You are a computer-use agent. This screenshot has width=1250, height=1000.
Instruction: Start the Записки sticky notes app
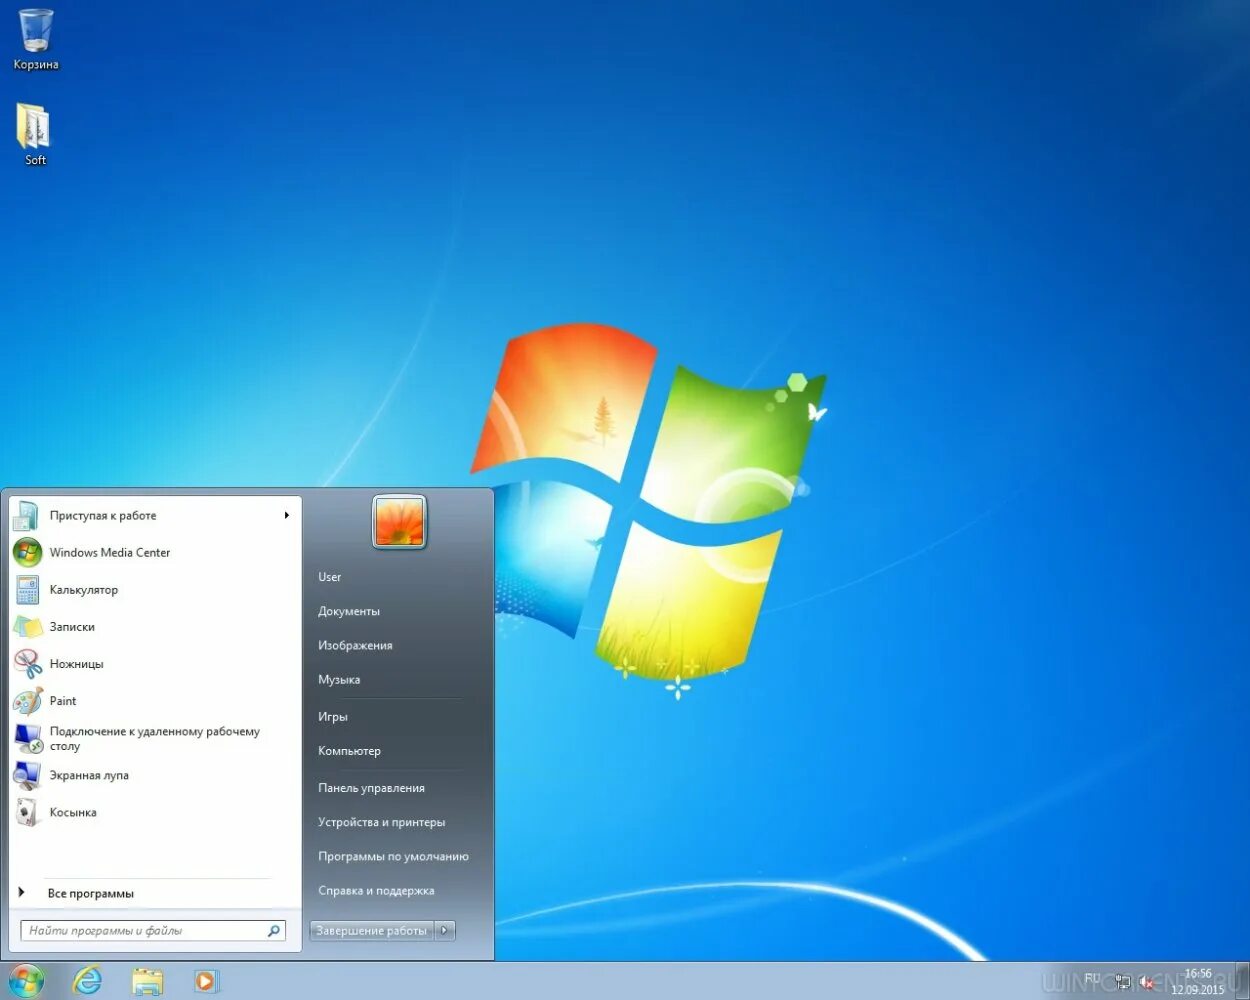[72, 626]
